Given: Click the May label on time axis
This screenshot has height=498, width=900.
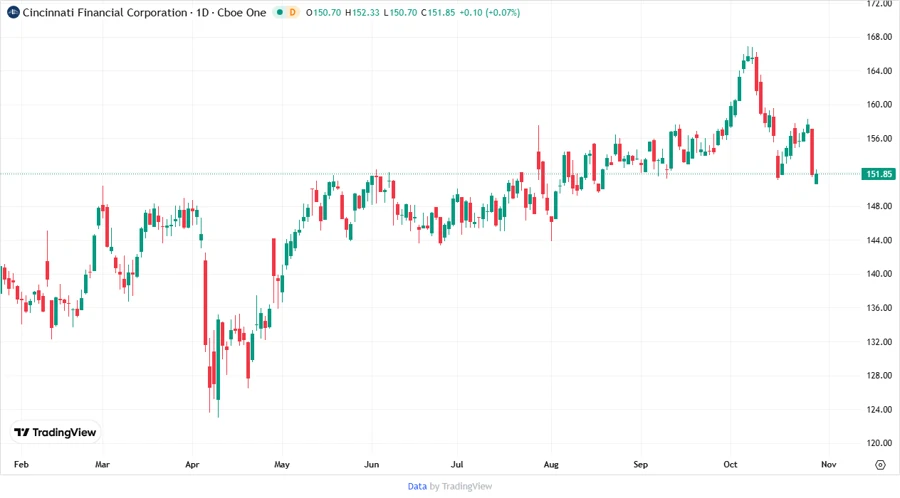Looking at the screenshot, I should (282, 464).
